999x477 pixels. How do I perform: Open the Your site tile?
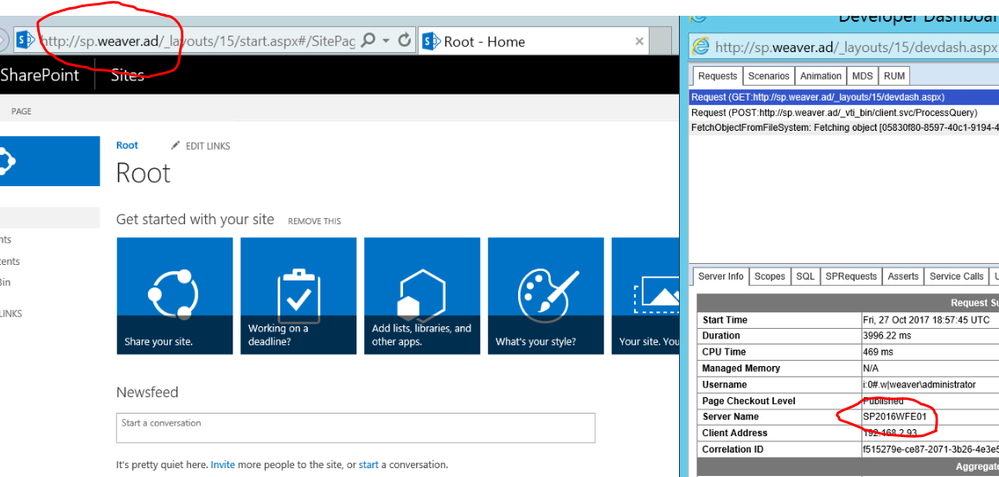coord(645,296)
